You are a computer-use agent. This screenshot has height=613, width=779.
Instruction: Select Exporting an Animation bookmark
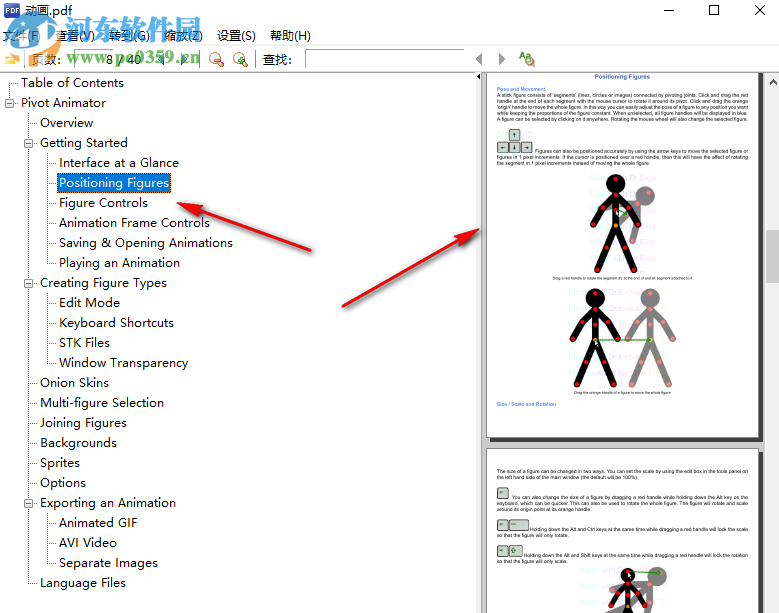pyautogui.click(x=108, y=503)
